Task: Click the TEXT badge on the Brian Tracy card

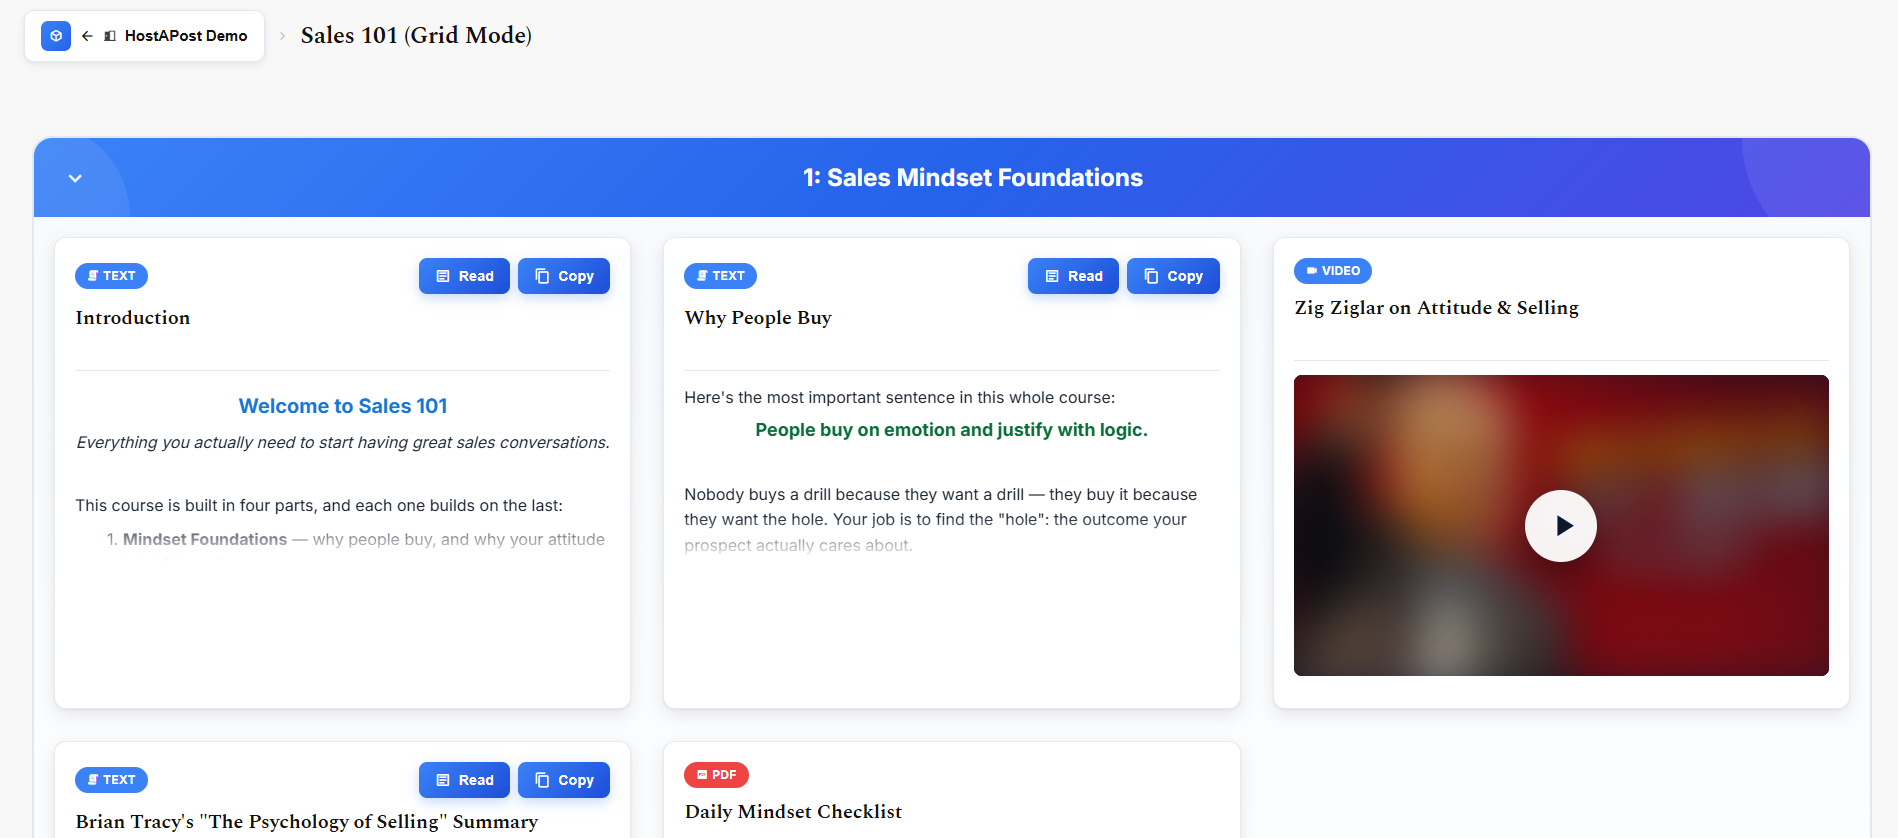Action: (x=112, y=780)
